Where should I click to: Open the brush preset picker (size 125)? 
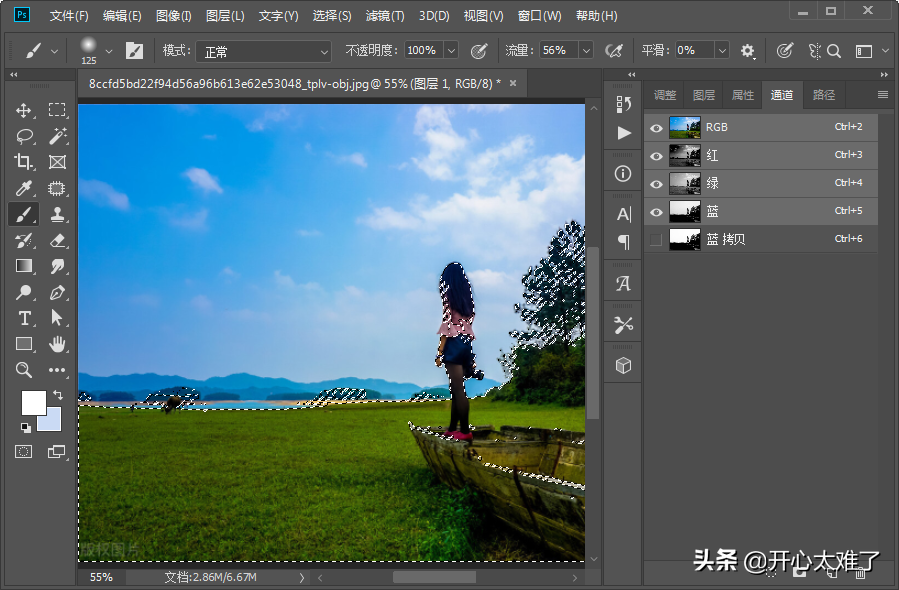pyautogui.click(x=95, y=50)
